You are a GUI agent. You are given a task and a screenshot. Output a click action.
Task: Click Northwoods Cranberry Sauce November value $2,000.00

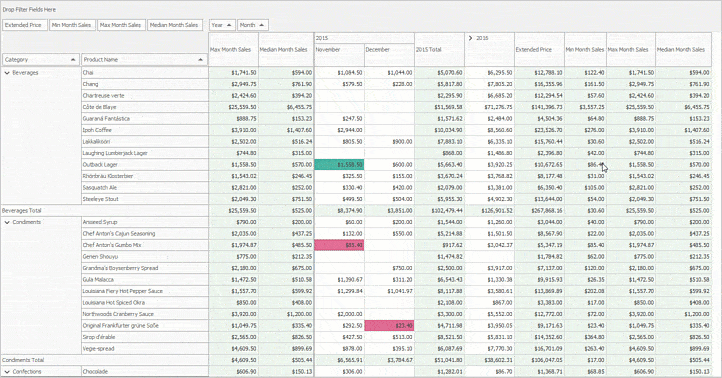[x=339, y=314]
